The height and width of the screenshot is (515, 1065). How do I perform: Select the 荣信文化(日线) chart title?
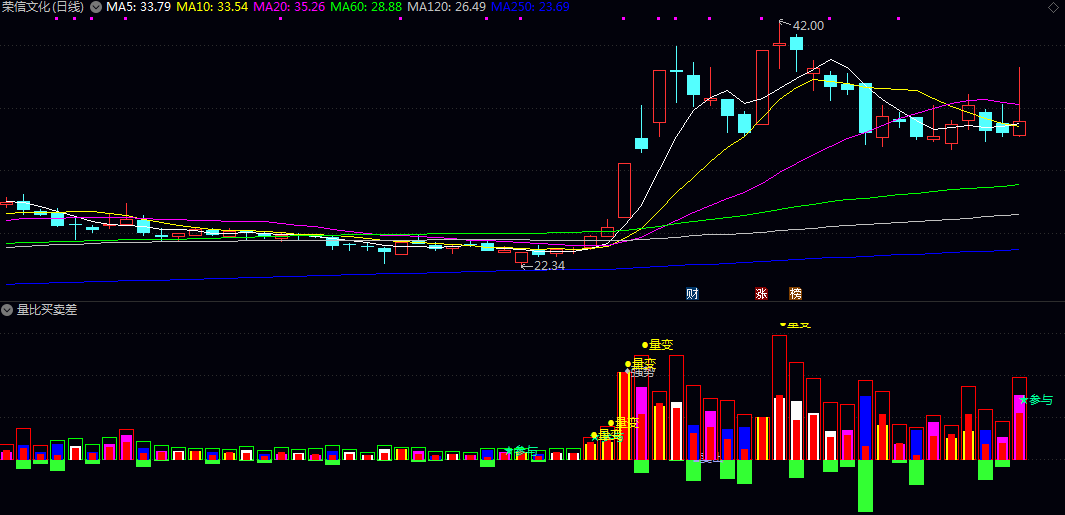point(43,7)
